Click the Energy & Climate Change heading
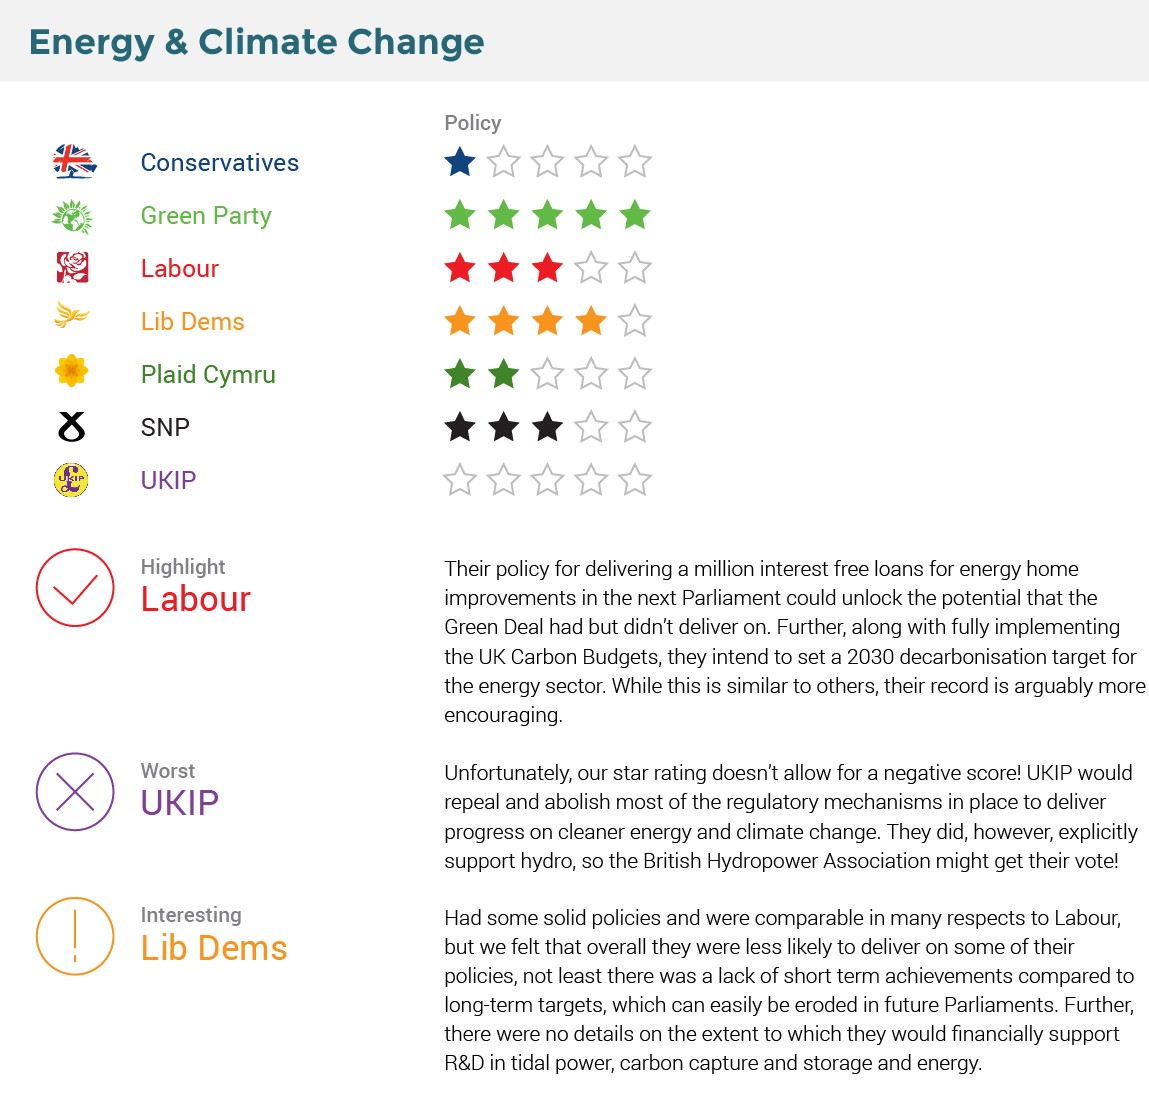Image resolution: width=1149 pixels, height=1102 pixels. (x=257, y=42)
